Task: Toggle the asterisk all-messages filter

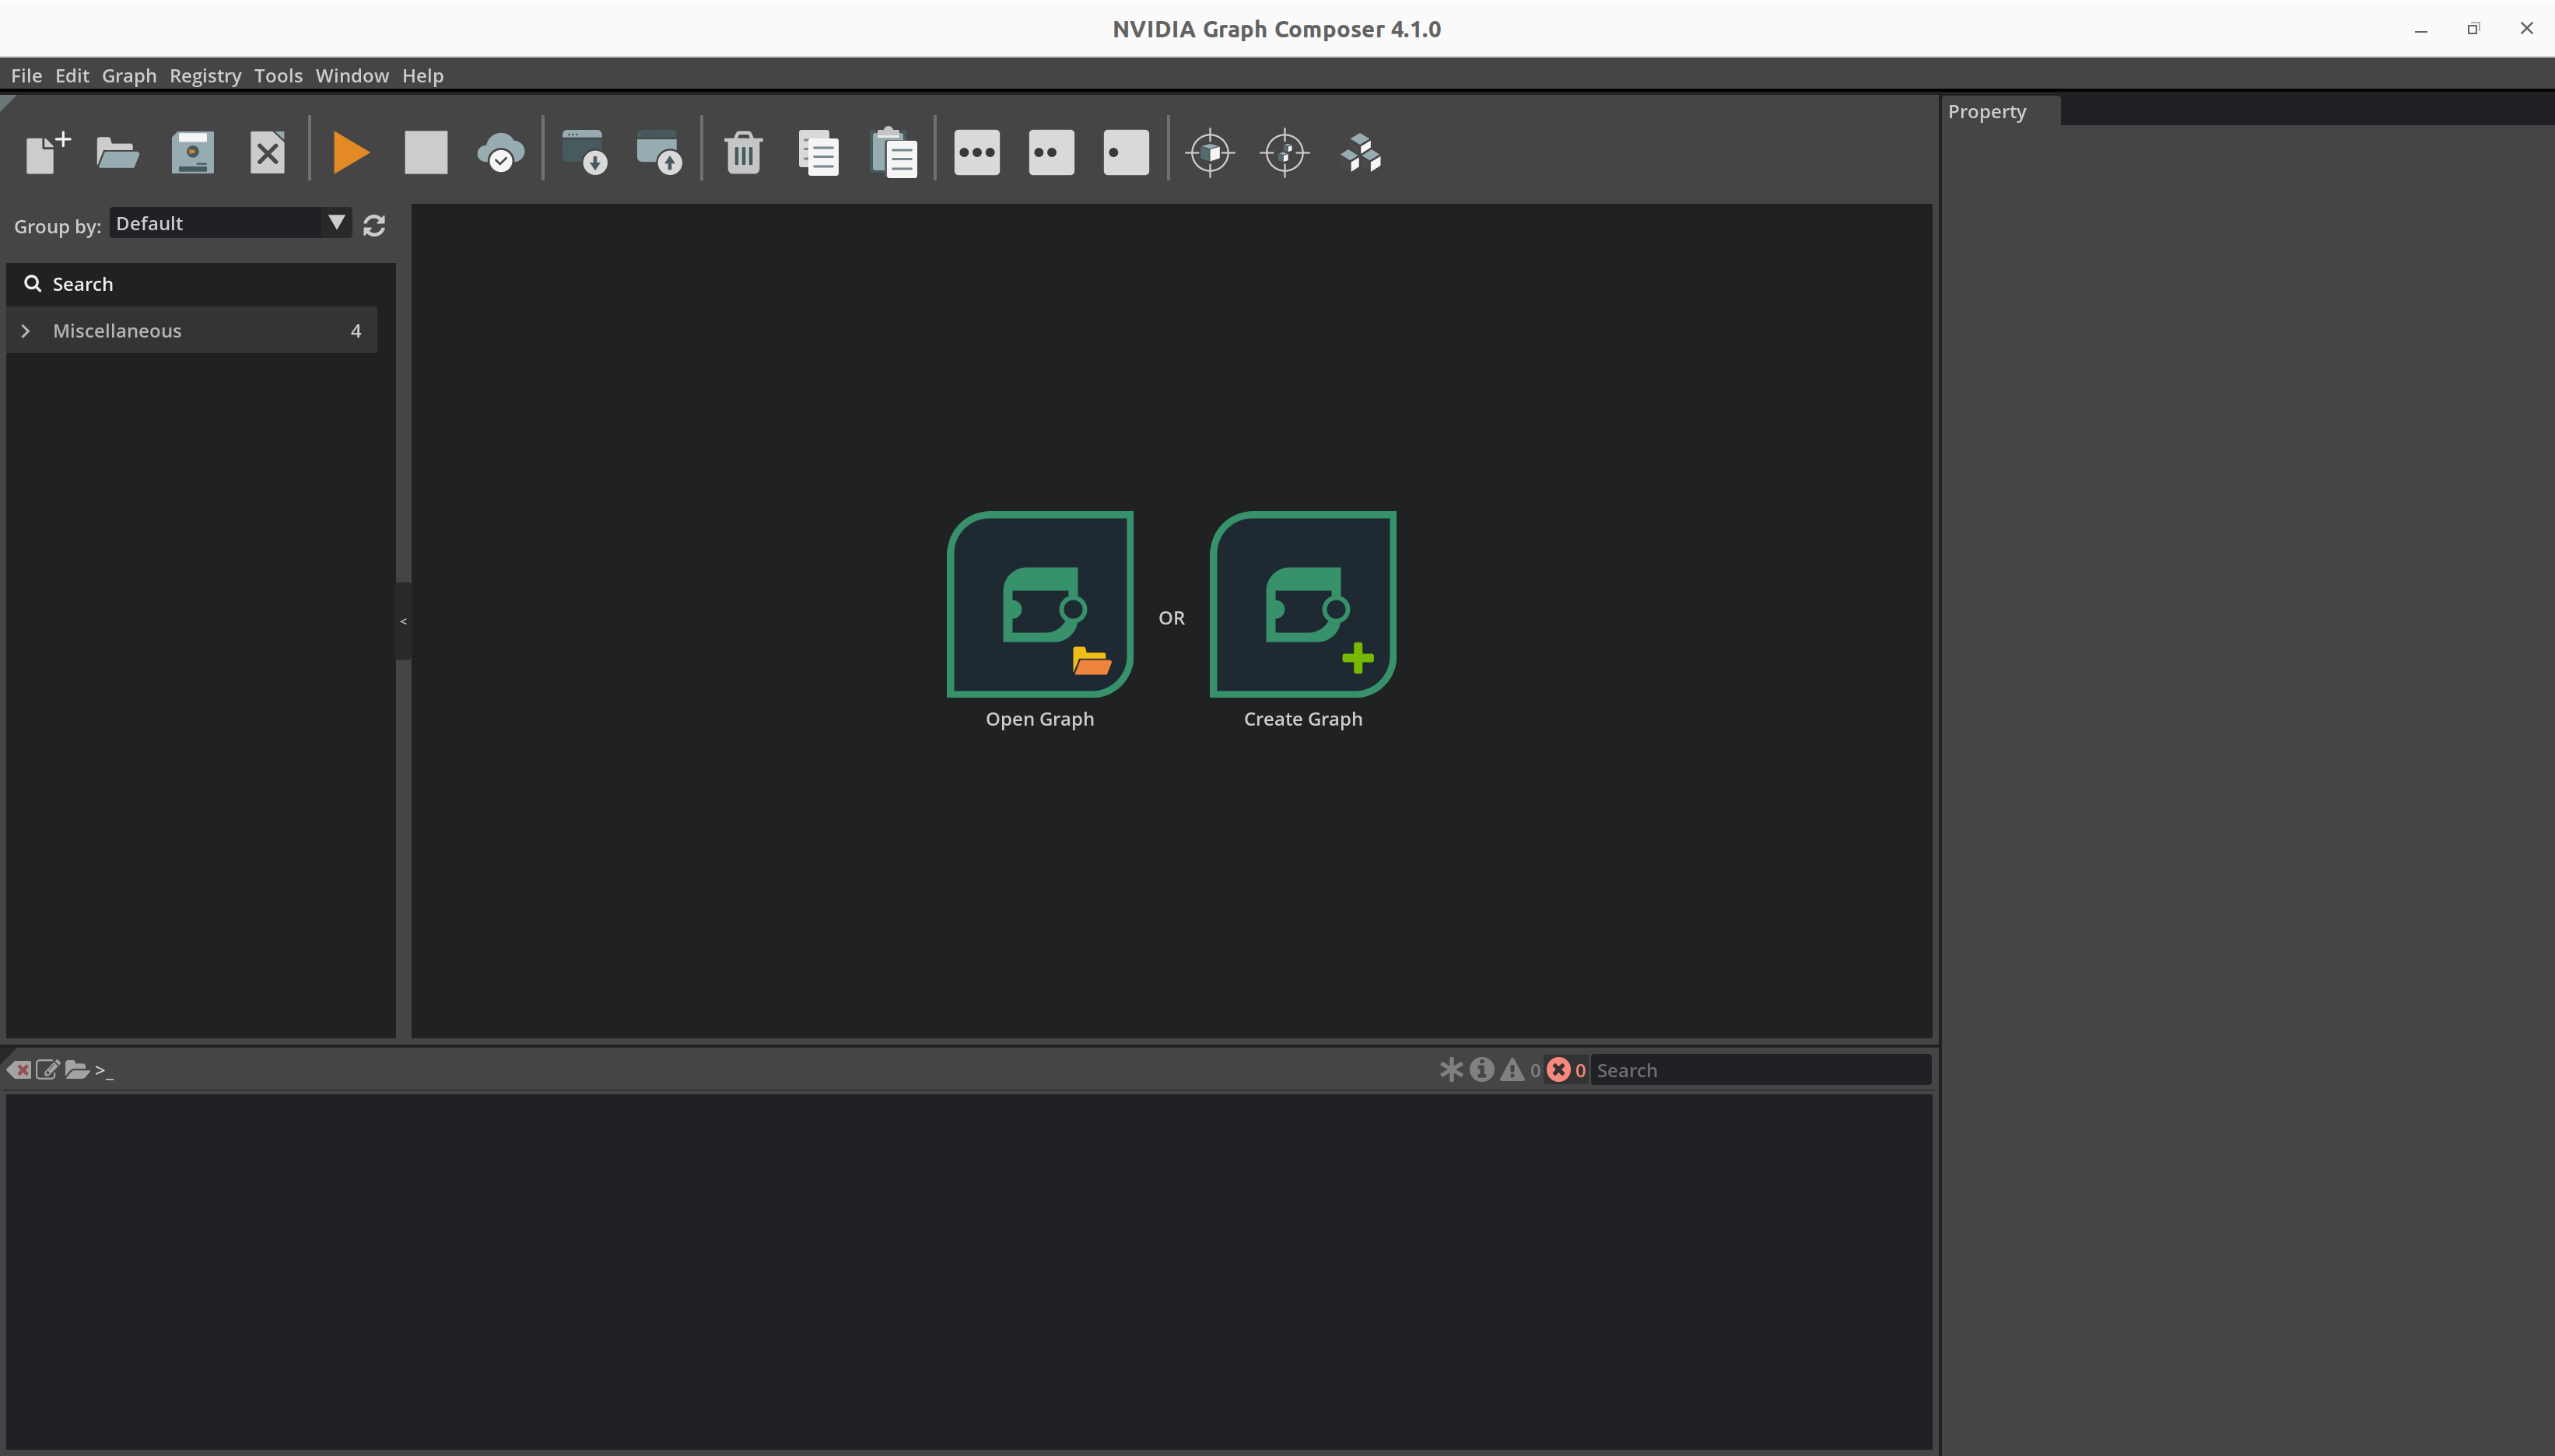Action: click(1451, 1070)
